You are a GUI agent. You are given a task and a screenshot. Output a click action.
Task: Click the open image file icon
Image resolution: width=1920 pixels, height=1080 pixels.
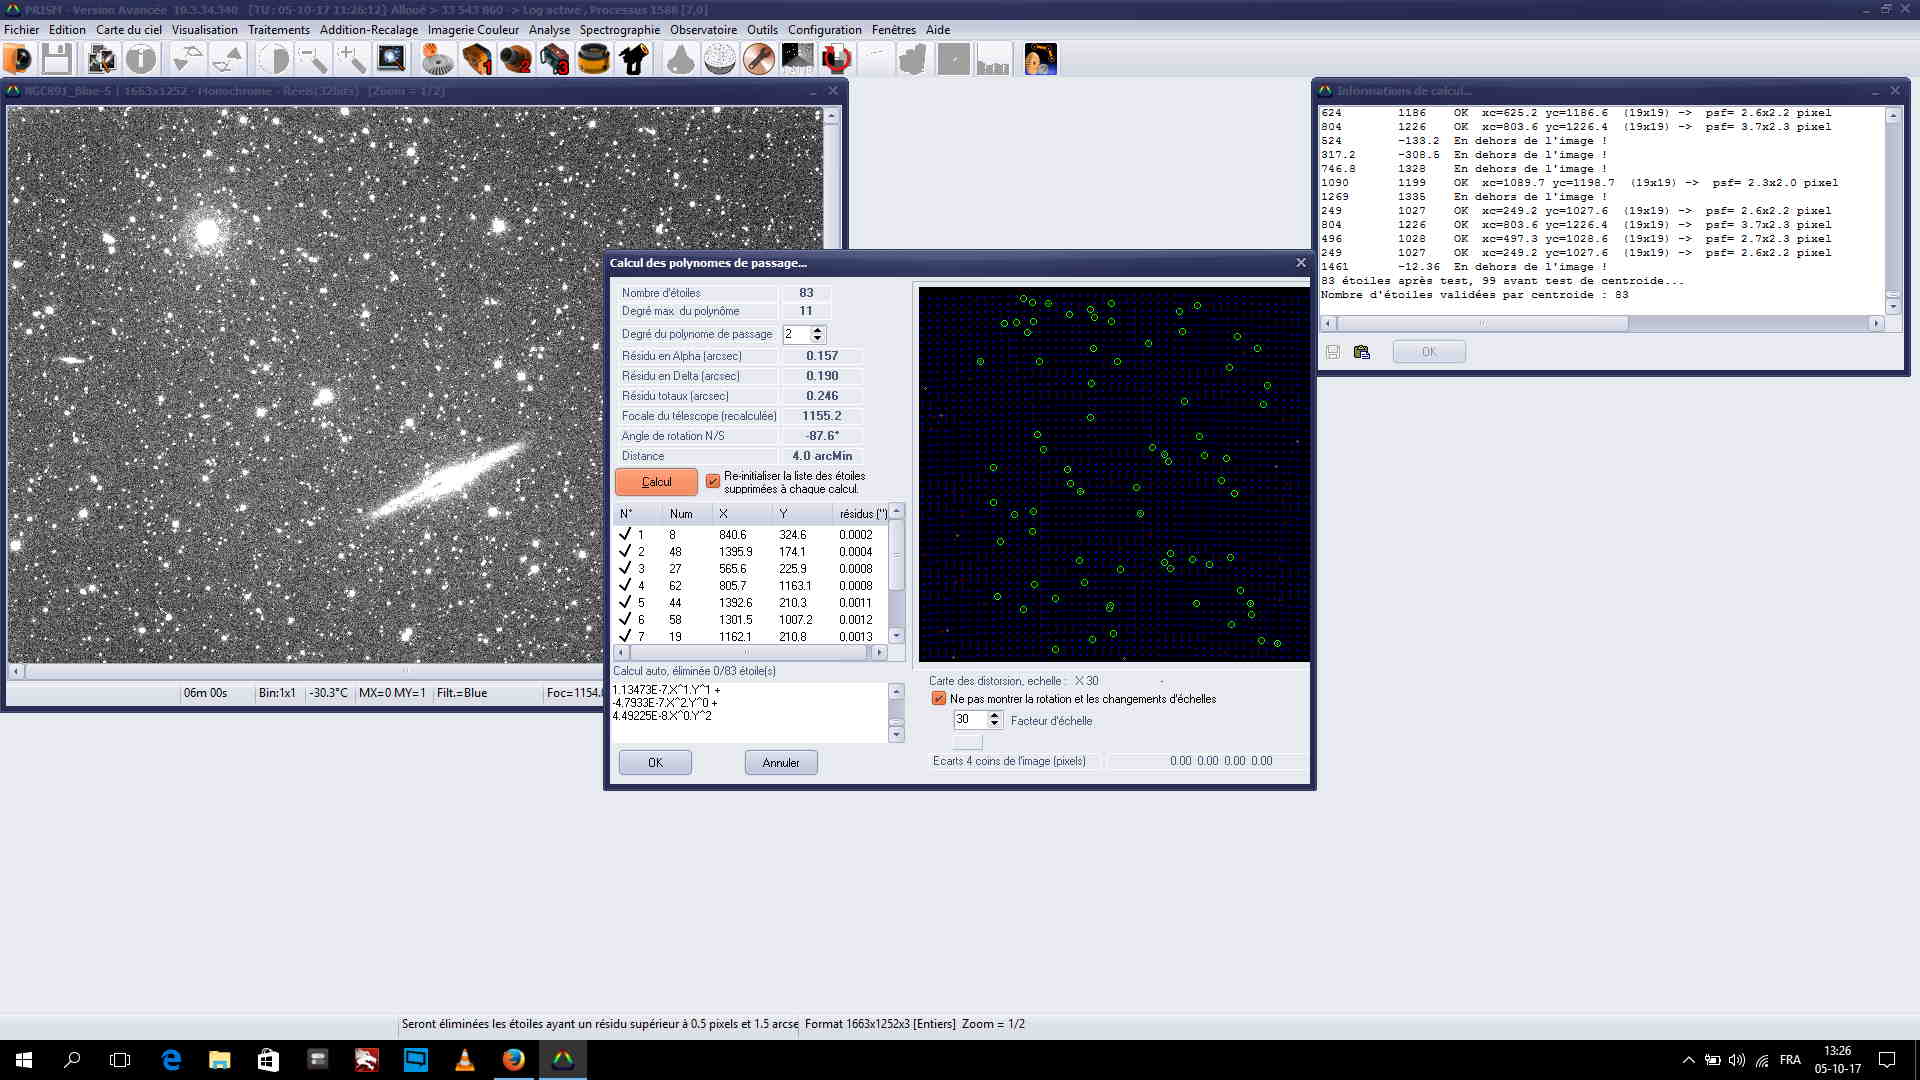[x=18, y=60]
